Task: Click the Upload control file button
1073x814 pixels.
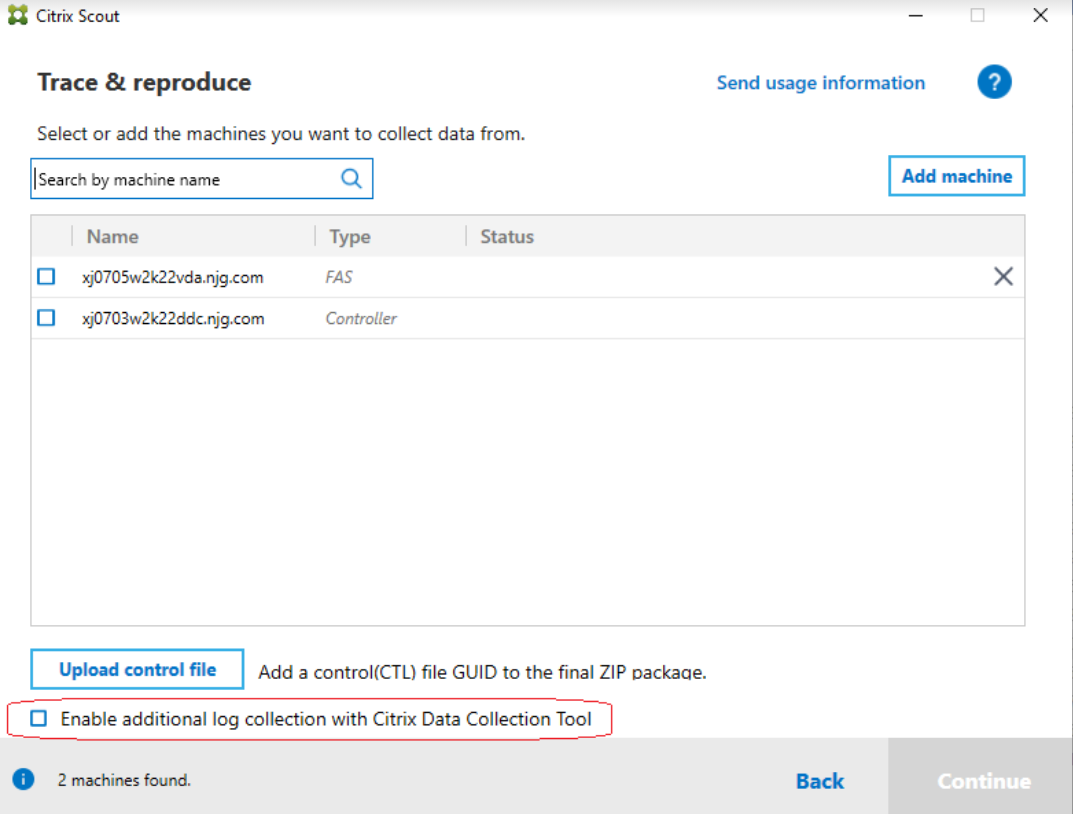Action: tap(137, 669)
